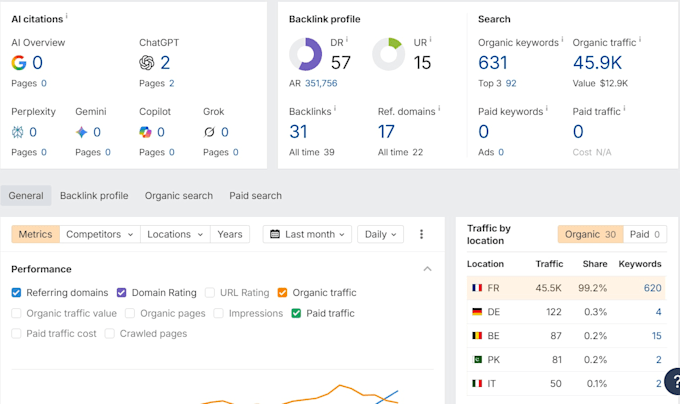Image resolution: width=680 pixels, height=404 pixels.
Task: Click the Germany flag icon
Action: 477,312
